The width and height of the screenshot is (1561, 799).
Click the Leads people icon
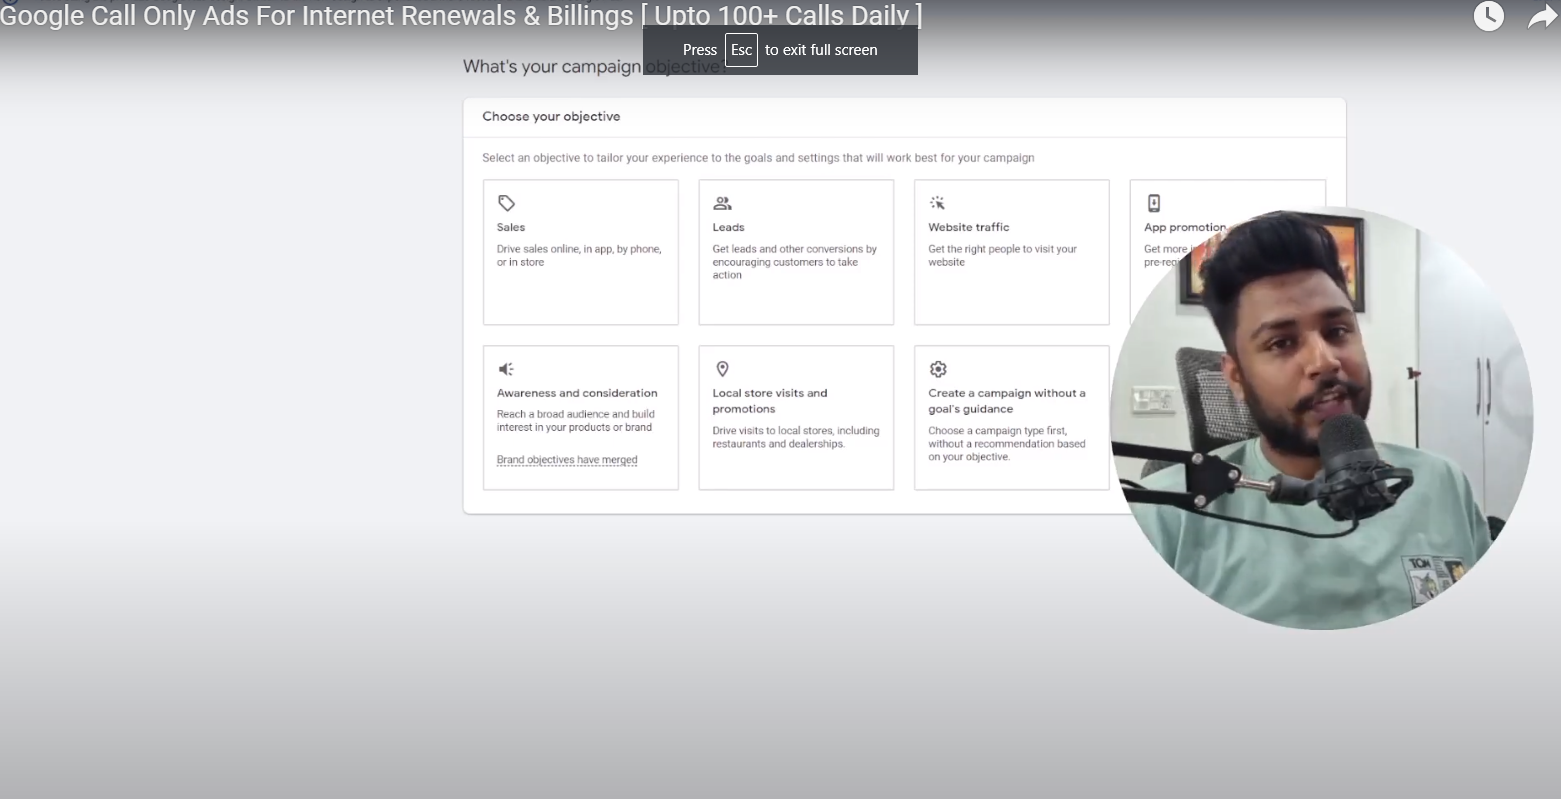click(722, 203)
